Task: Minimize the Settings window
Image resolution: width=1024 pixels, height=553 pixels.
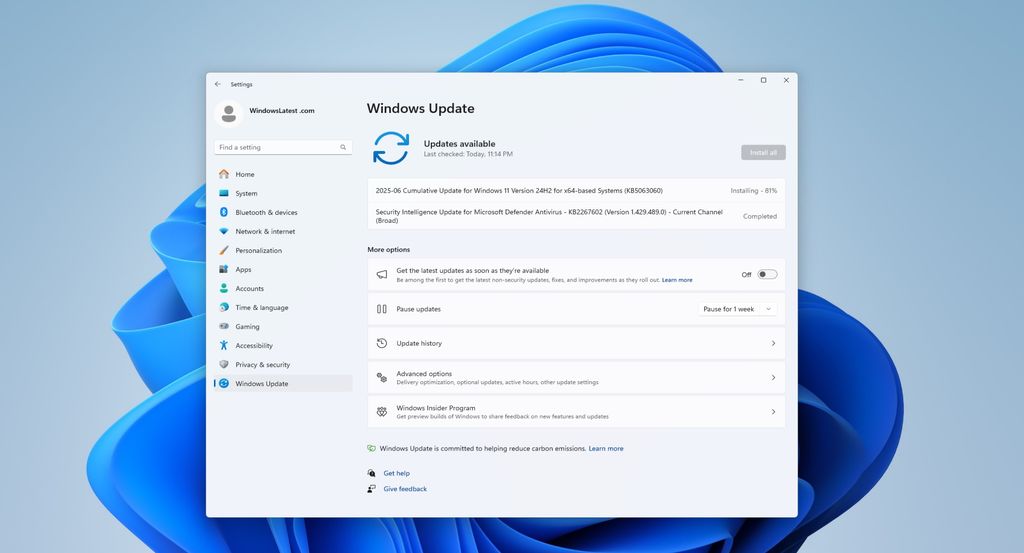Action: 741,80
